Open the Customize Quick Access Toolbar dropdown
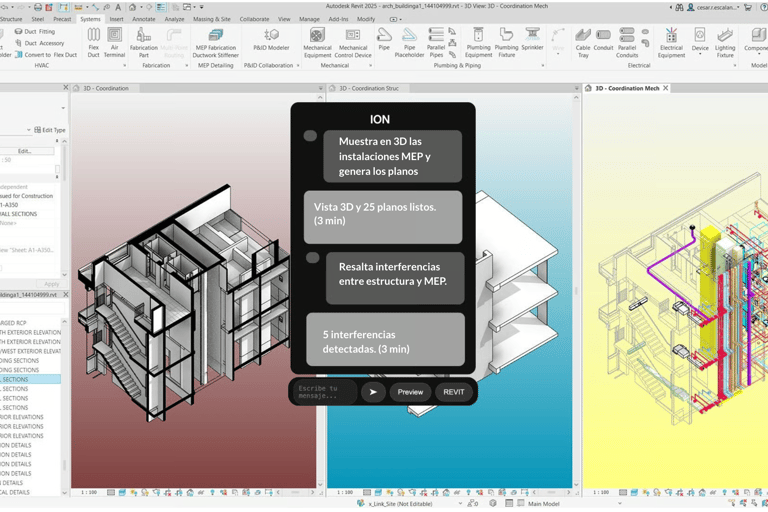This screenshot has width=768, height=512. point(201,7)
